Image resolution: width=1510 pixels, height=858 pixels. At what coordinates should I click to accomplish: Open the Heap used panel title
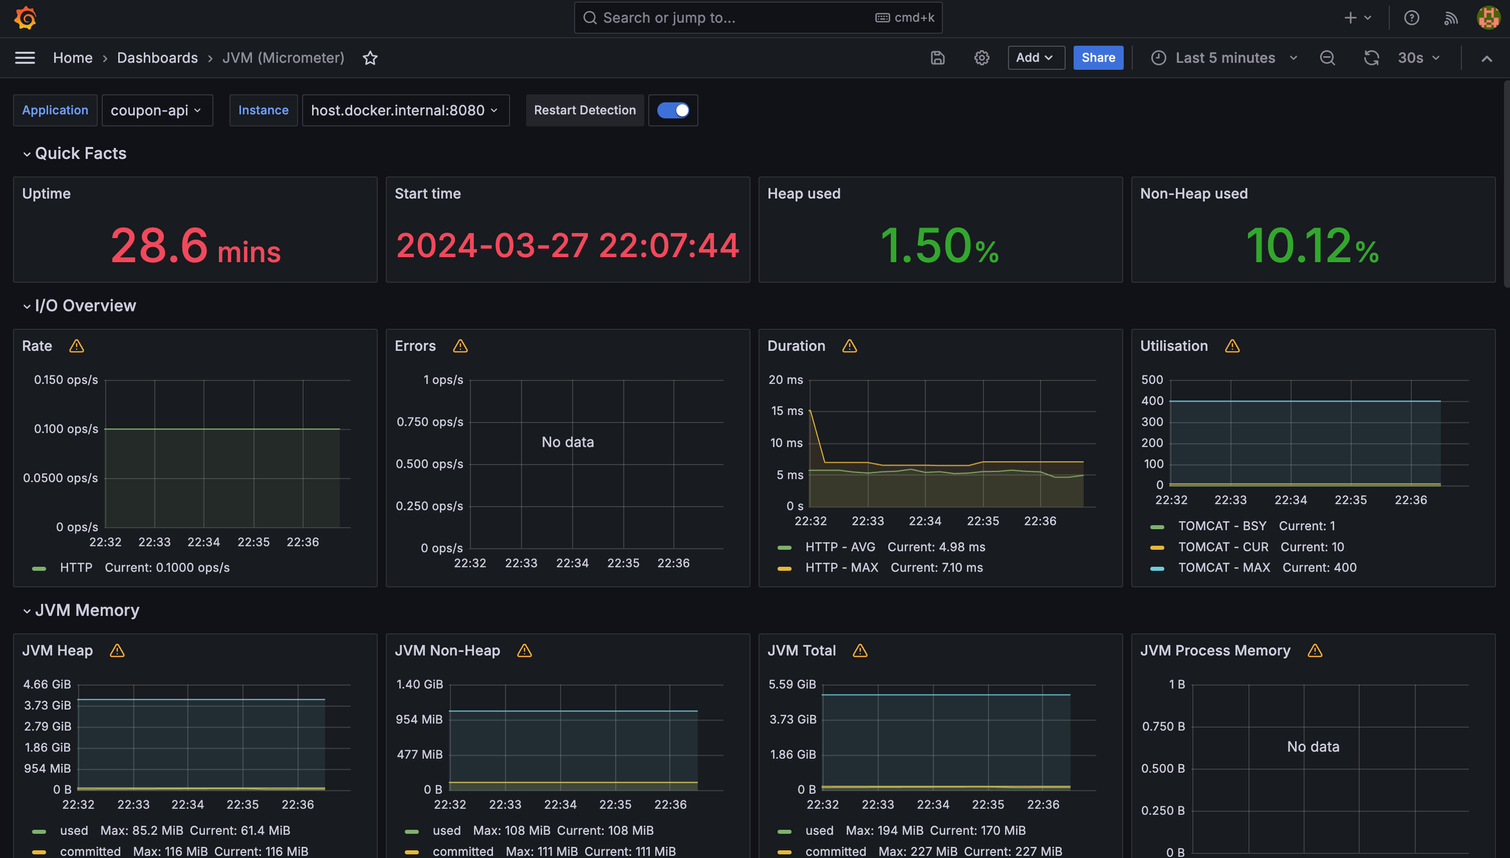point(804,194)
